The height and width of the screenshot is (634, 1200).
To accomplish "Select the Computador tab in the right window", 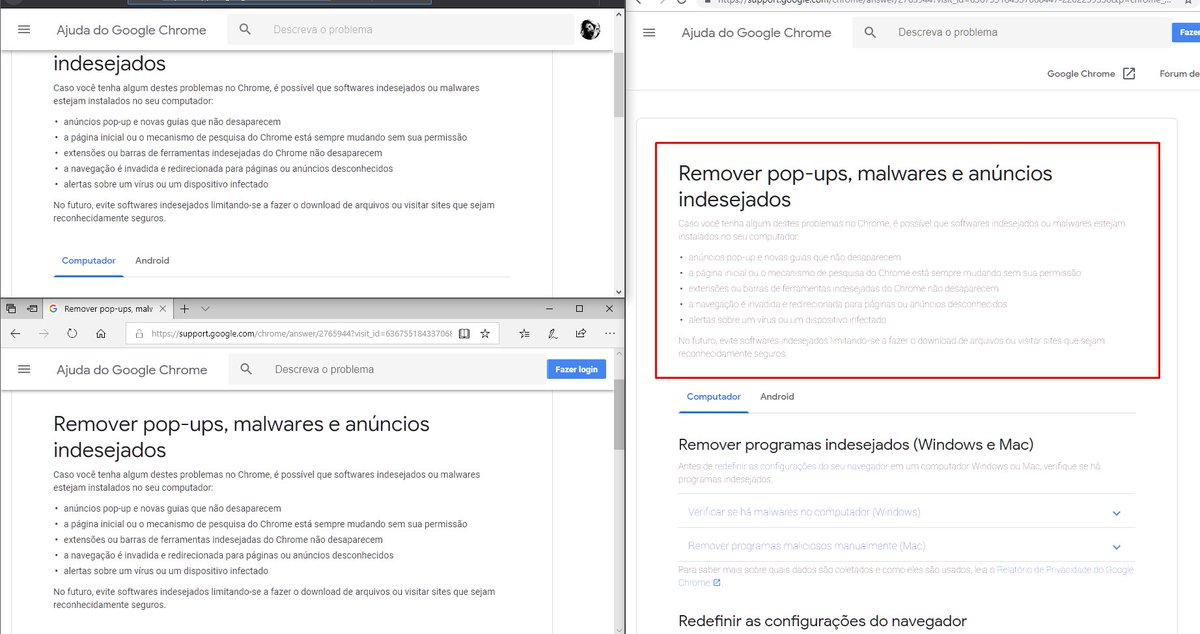I will [x=714, y=396].
